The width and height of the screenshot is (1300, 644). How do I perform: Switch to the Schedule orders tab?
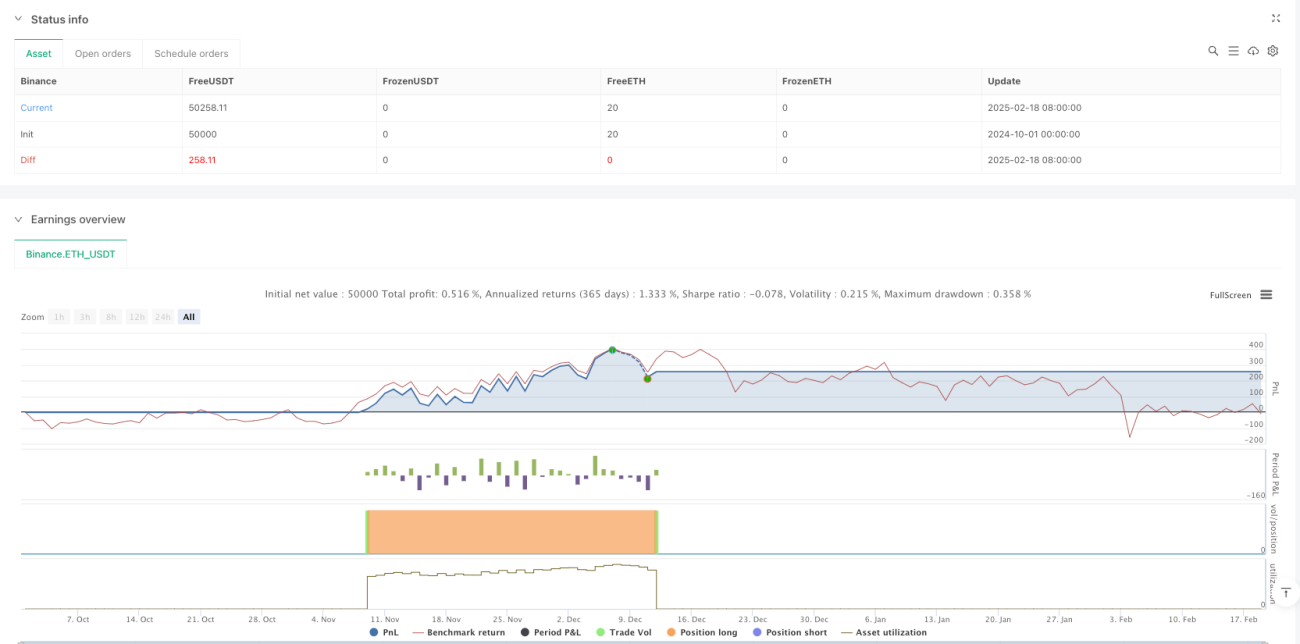point(191,53)
